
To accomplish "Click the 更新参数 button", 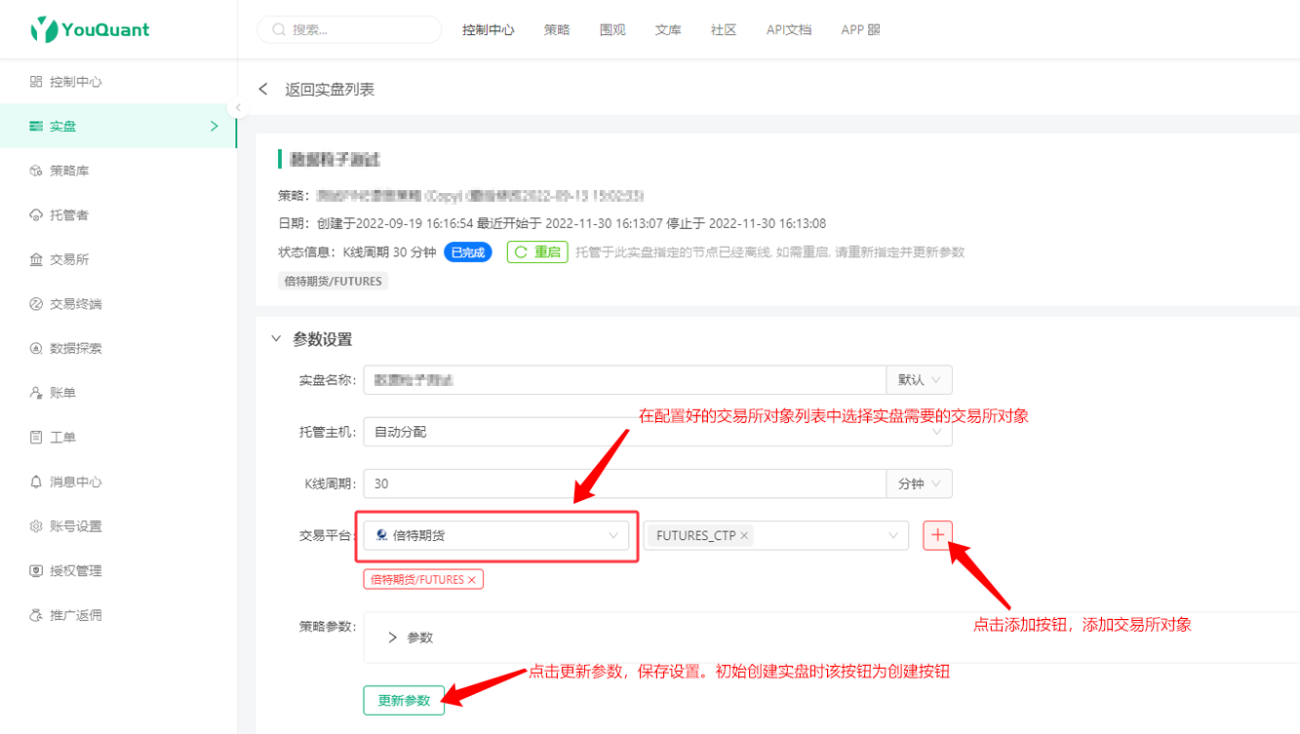I will pyautogui.click(x=404, y=701).
